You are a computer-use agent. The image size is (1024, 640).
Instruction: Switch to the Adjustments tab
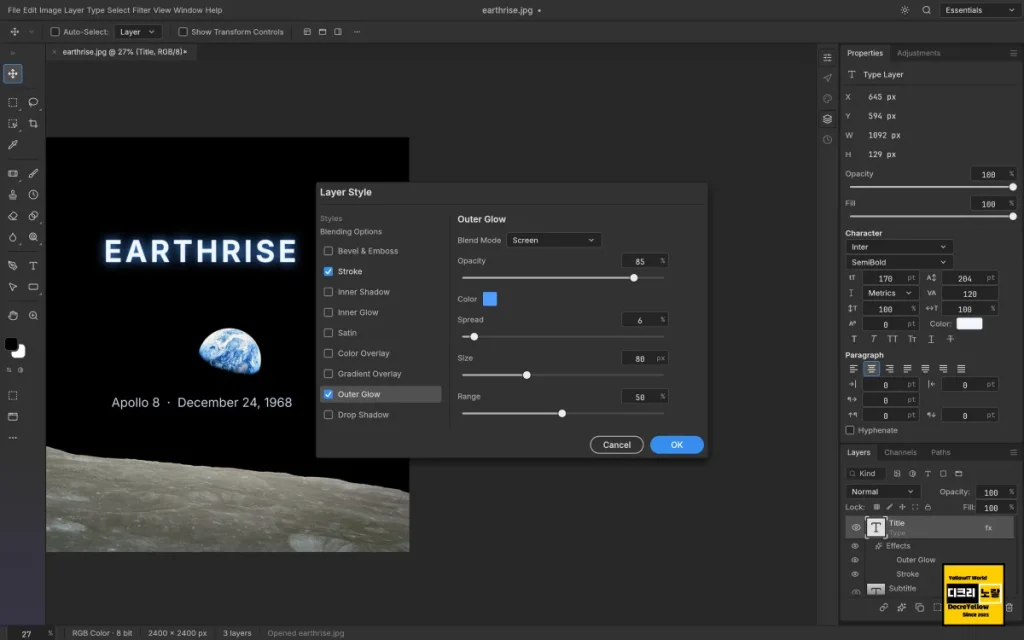tap(918, 53)
